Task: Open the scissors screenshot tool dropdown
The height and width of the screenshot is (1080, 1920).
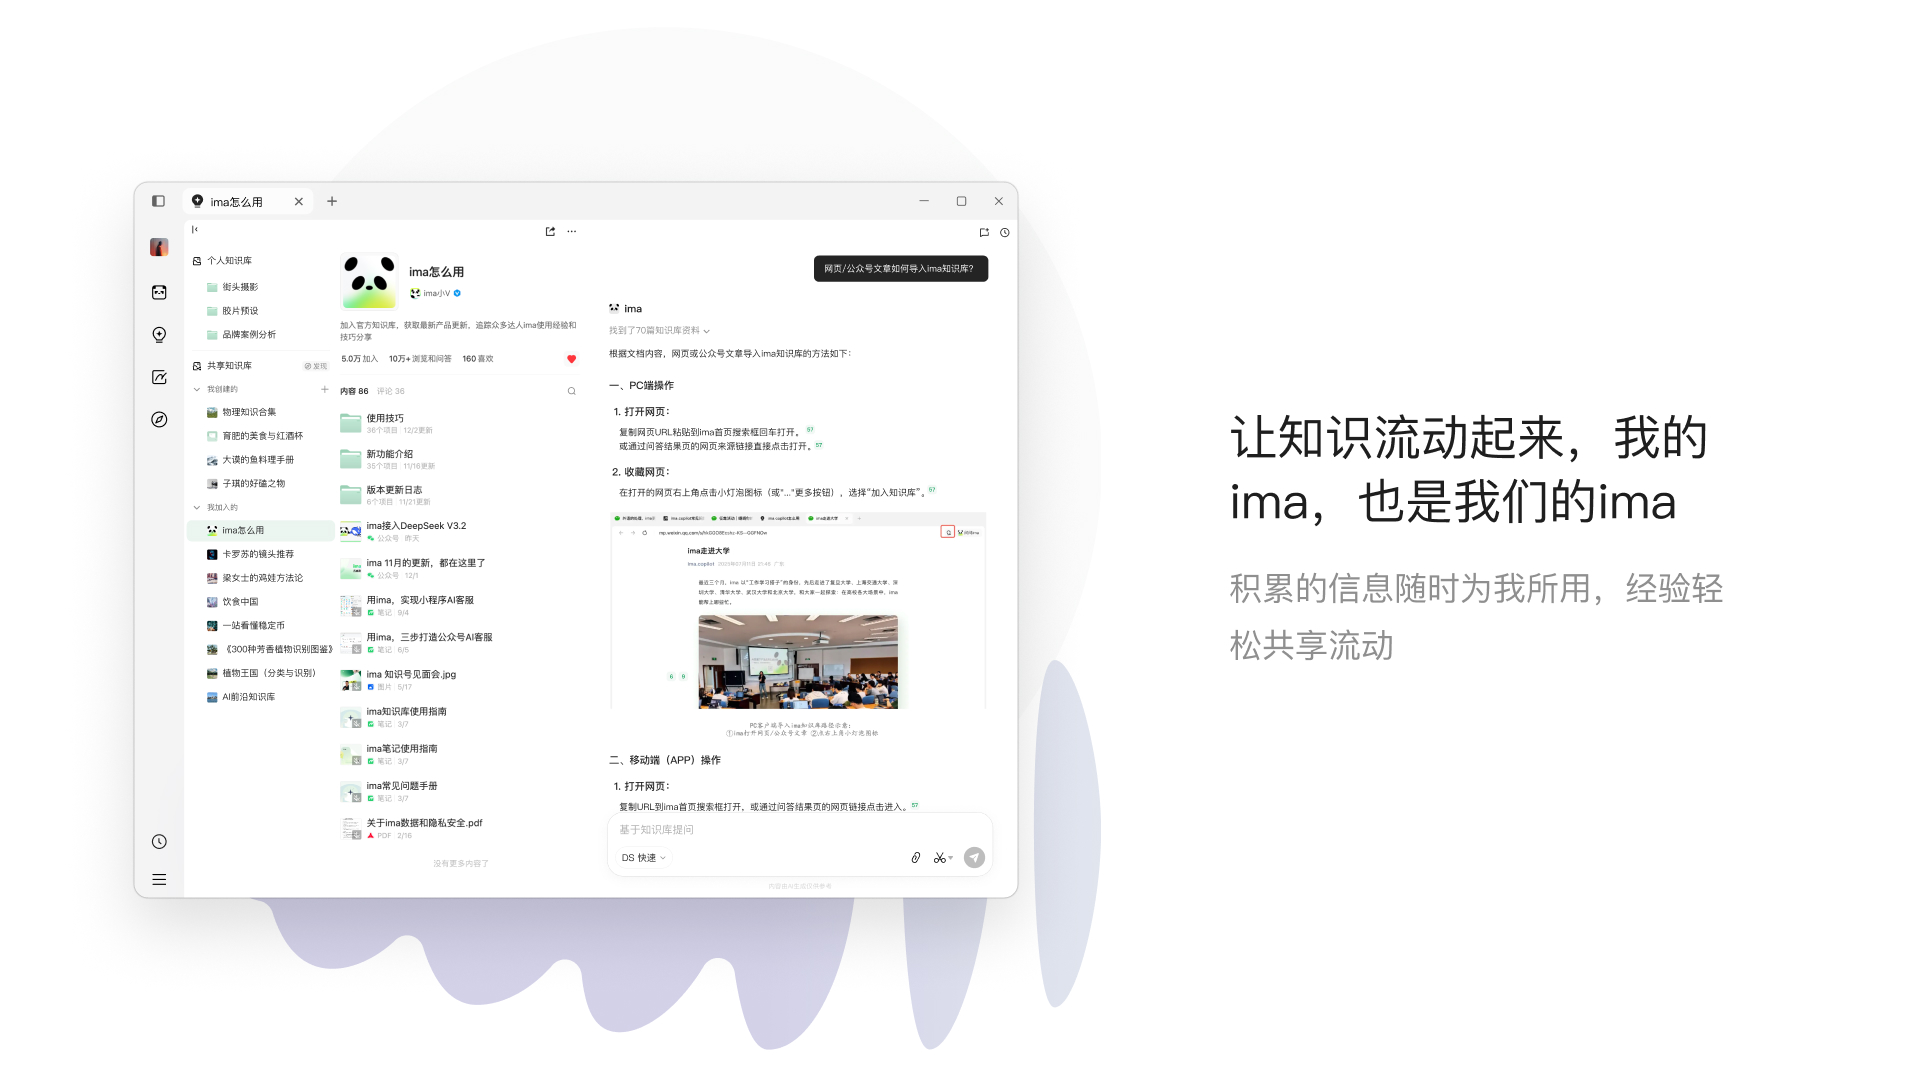Action: pos(943,858)
